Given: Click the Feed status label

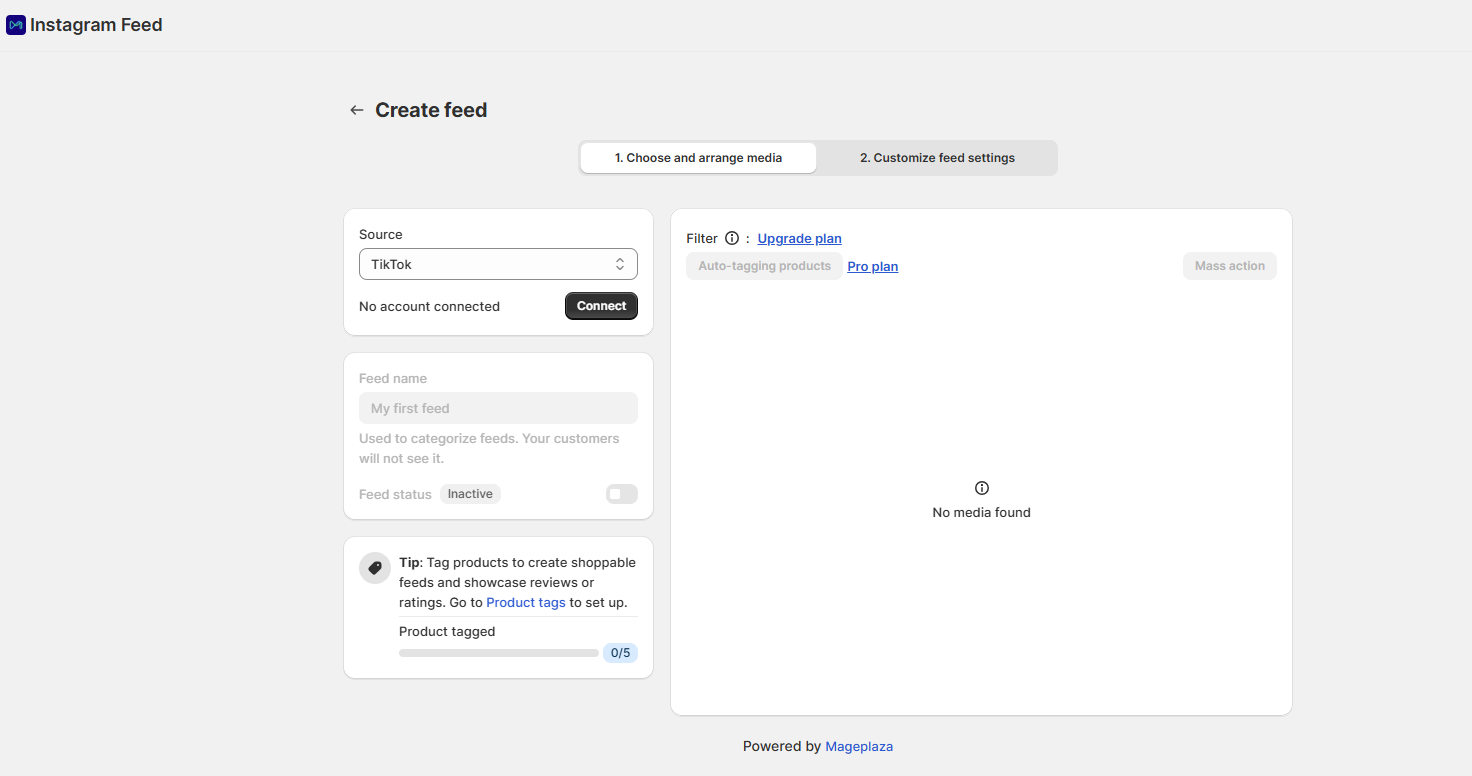Looking at the screenshot, I should point(395,494).
